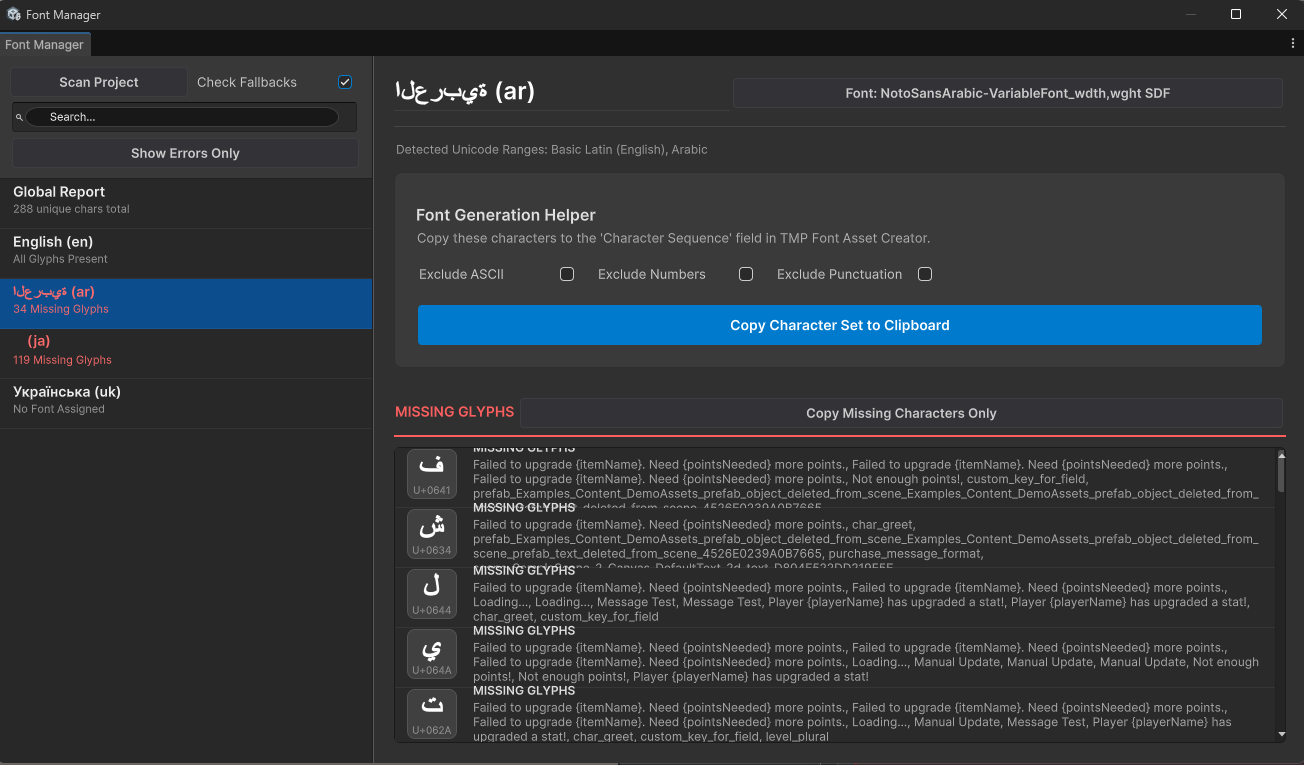Image resolution: width=1304 pixels, height=765 pixels.
Task: Click Copy Missing Characters Only
Action: [901, 413]
